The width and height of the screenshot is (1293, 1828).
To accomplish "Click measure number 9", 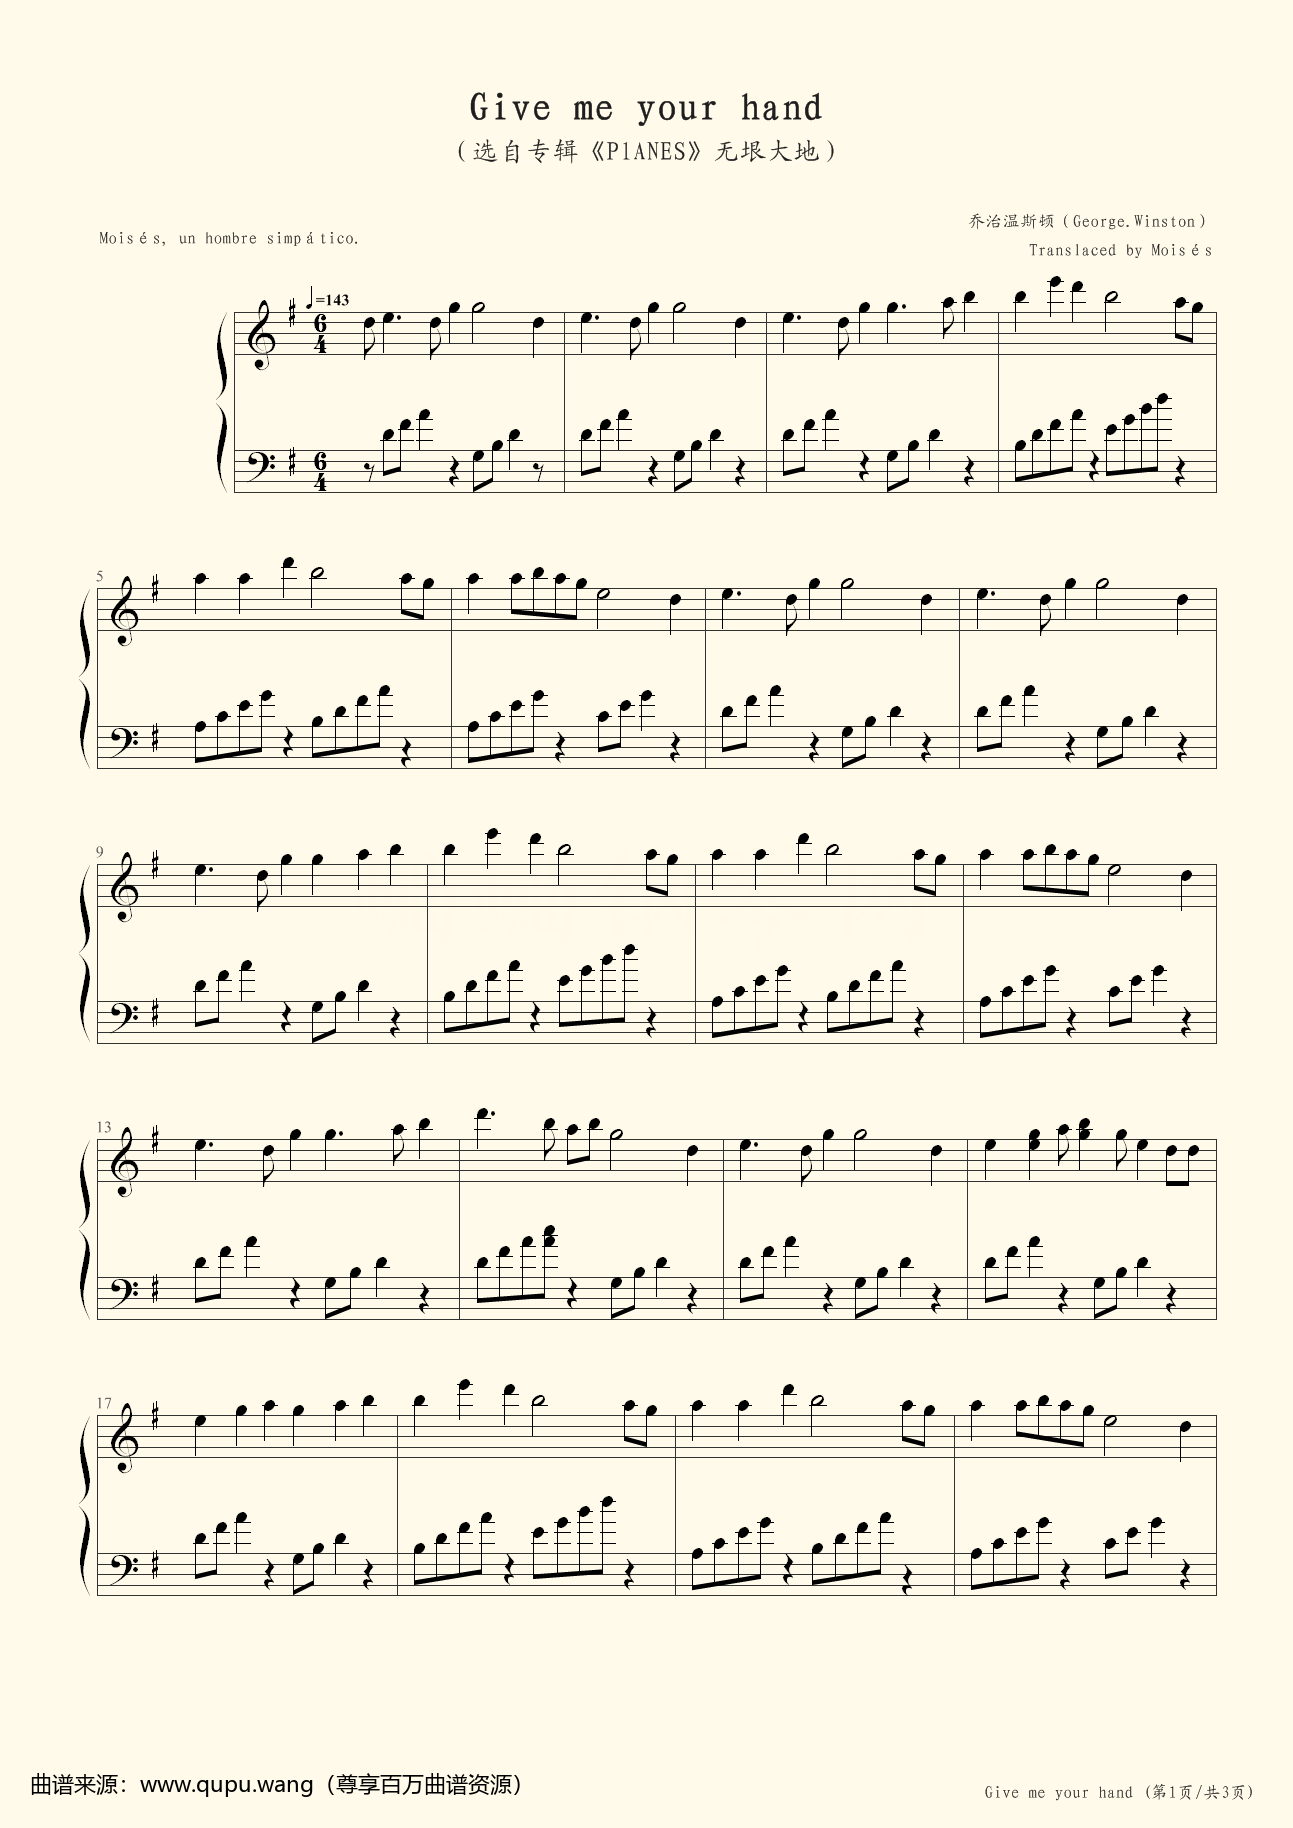I will pos(100,852).
